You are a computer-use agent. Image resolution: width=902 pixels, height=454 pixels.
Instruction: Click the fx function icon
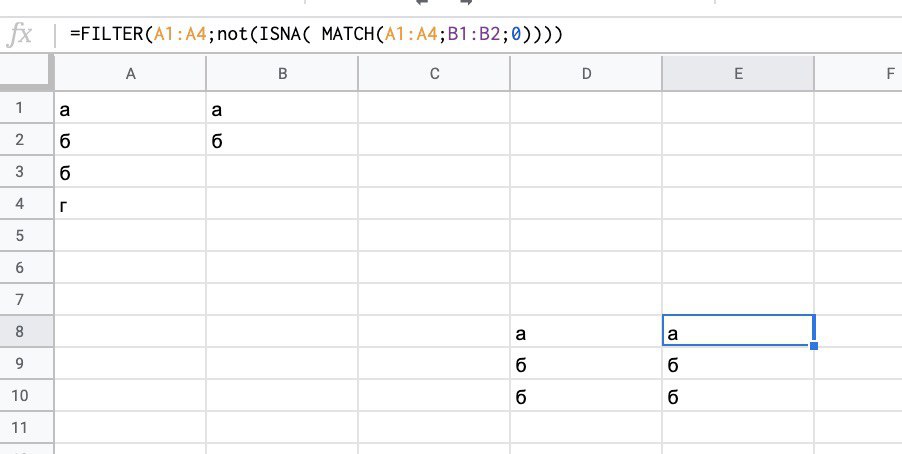pos(20,35)
